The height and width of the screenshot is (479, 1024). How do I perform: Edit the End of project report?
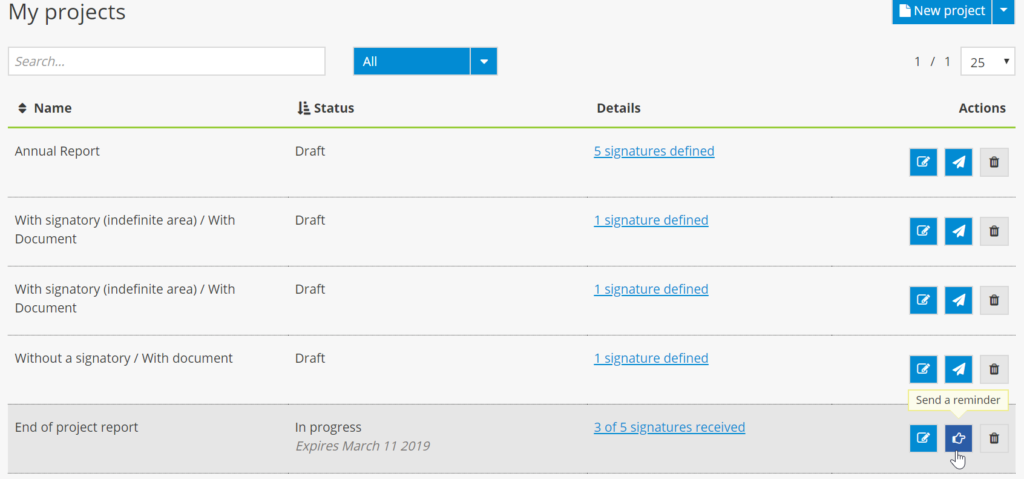[923, 438]
